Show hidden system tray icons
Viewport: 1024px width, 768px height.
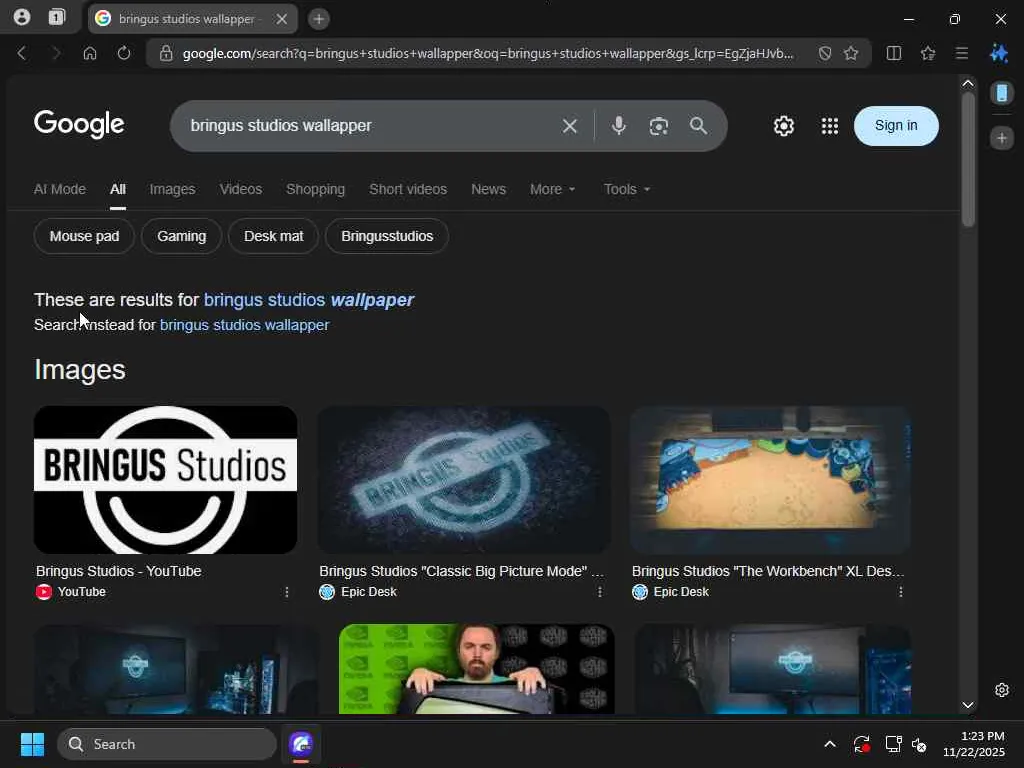pos(829,744)
